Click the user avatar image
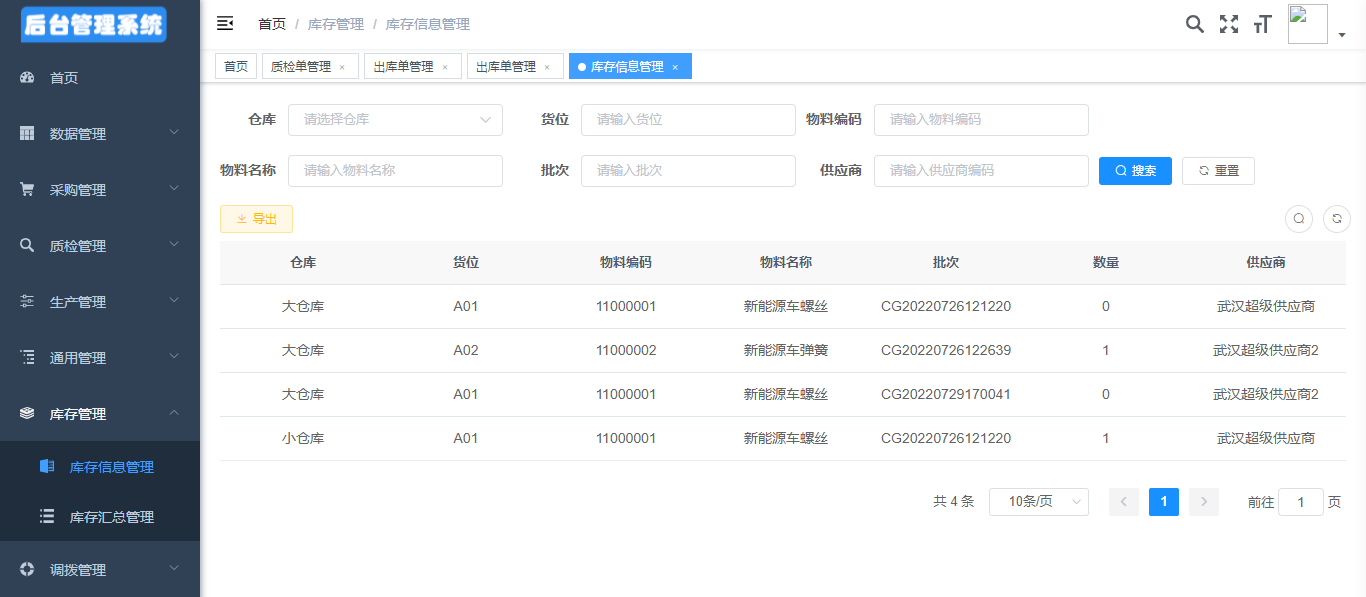Image resolution: width=1366 pixels, height=597 pixels. coord(1307,24)
